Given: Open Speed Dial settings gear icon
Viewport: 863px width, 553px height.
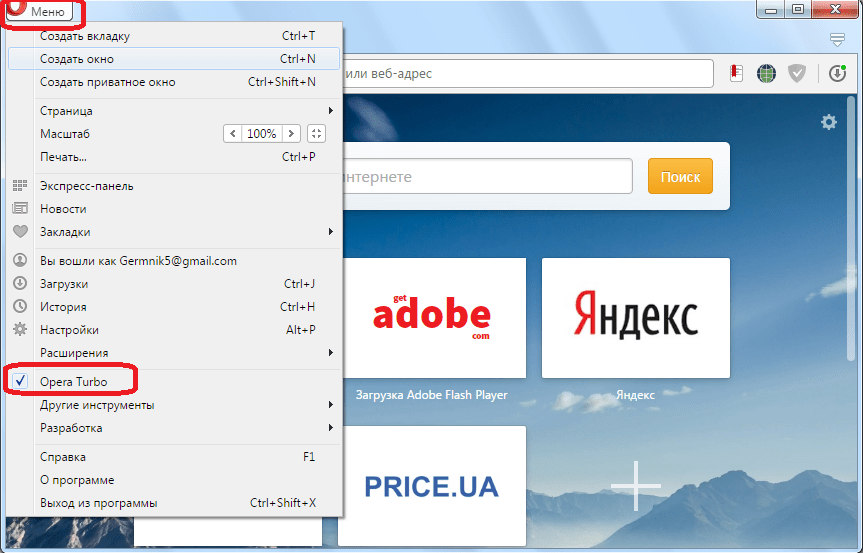Looking at the screenshot, I should (829, 122).
